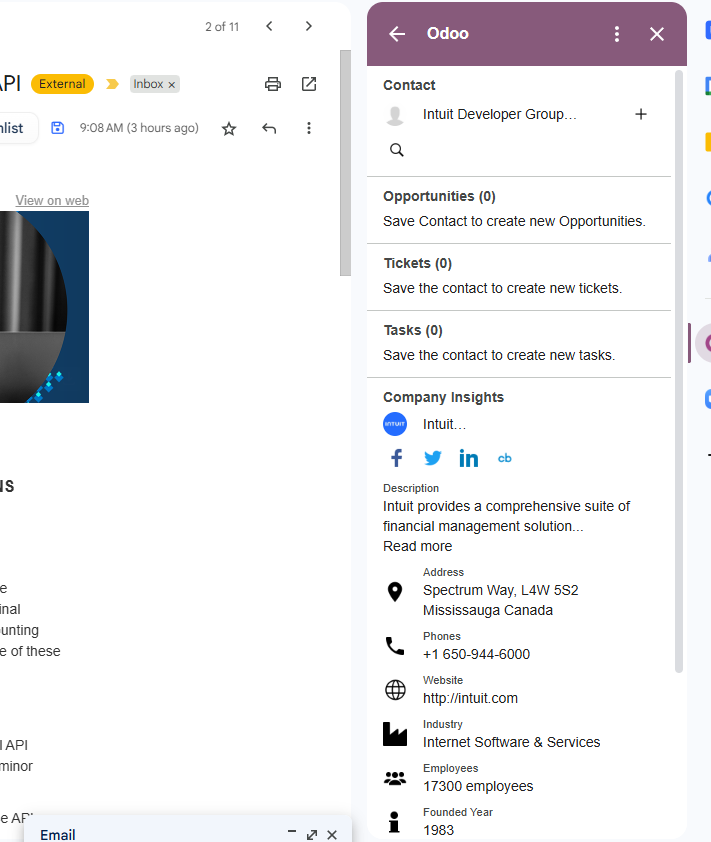Click the phone number +1 650-944-6000
Image resolution: width=711 pixels, height=842 pixels.
(x=476, y=654)
